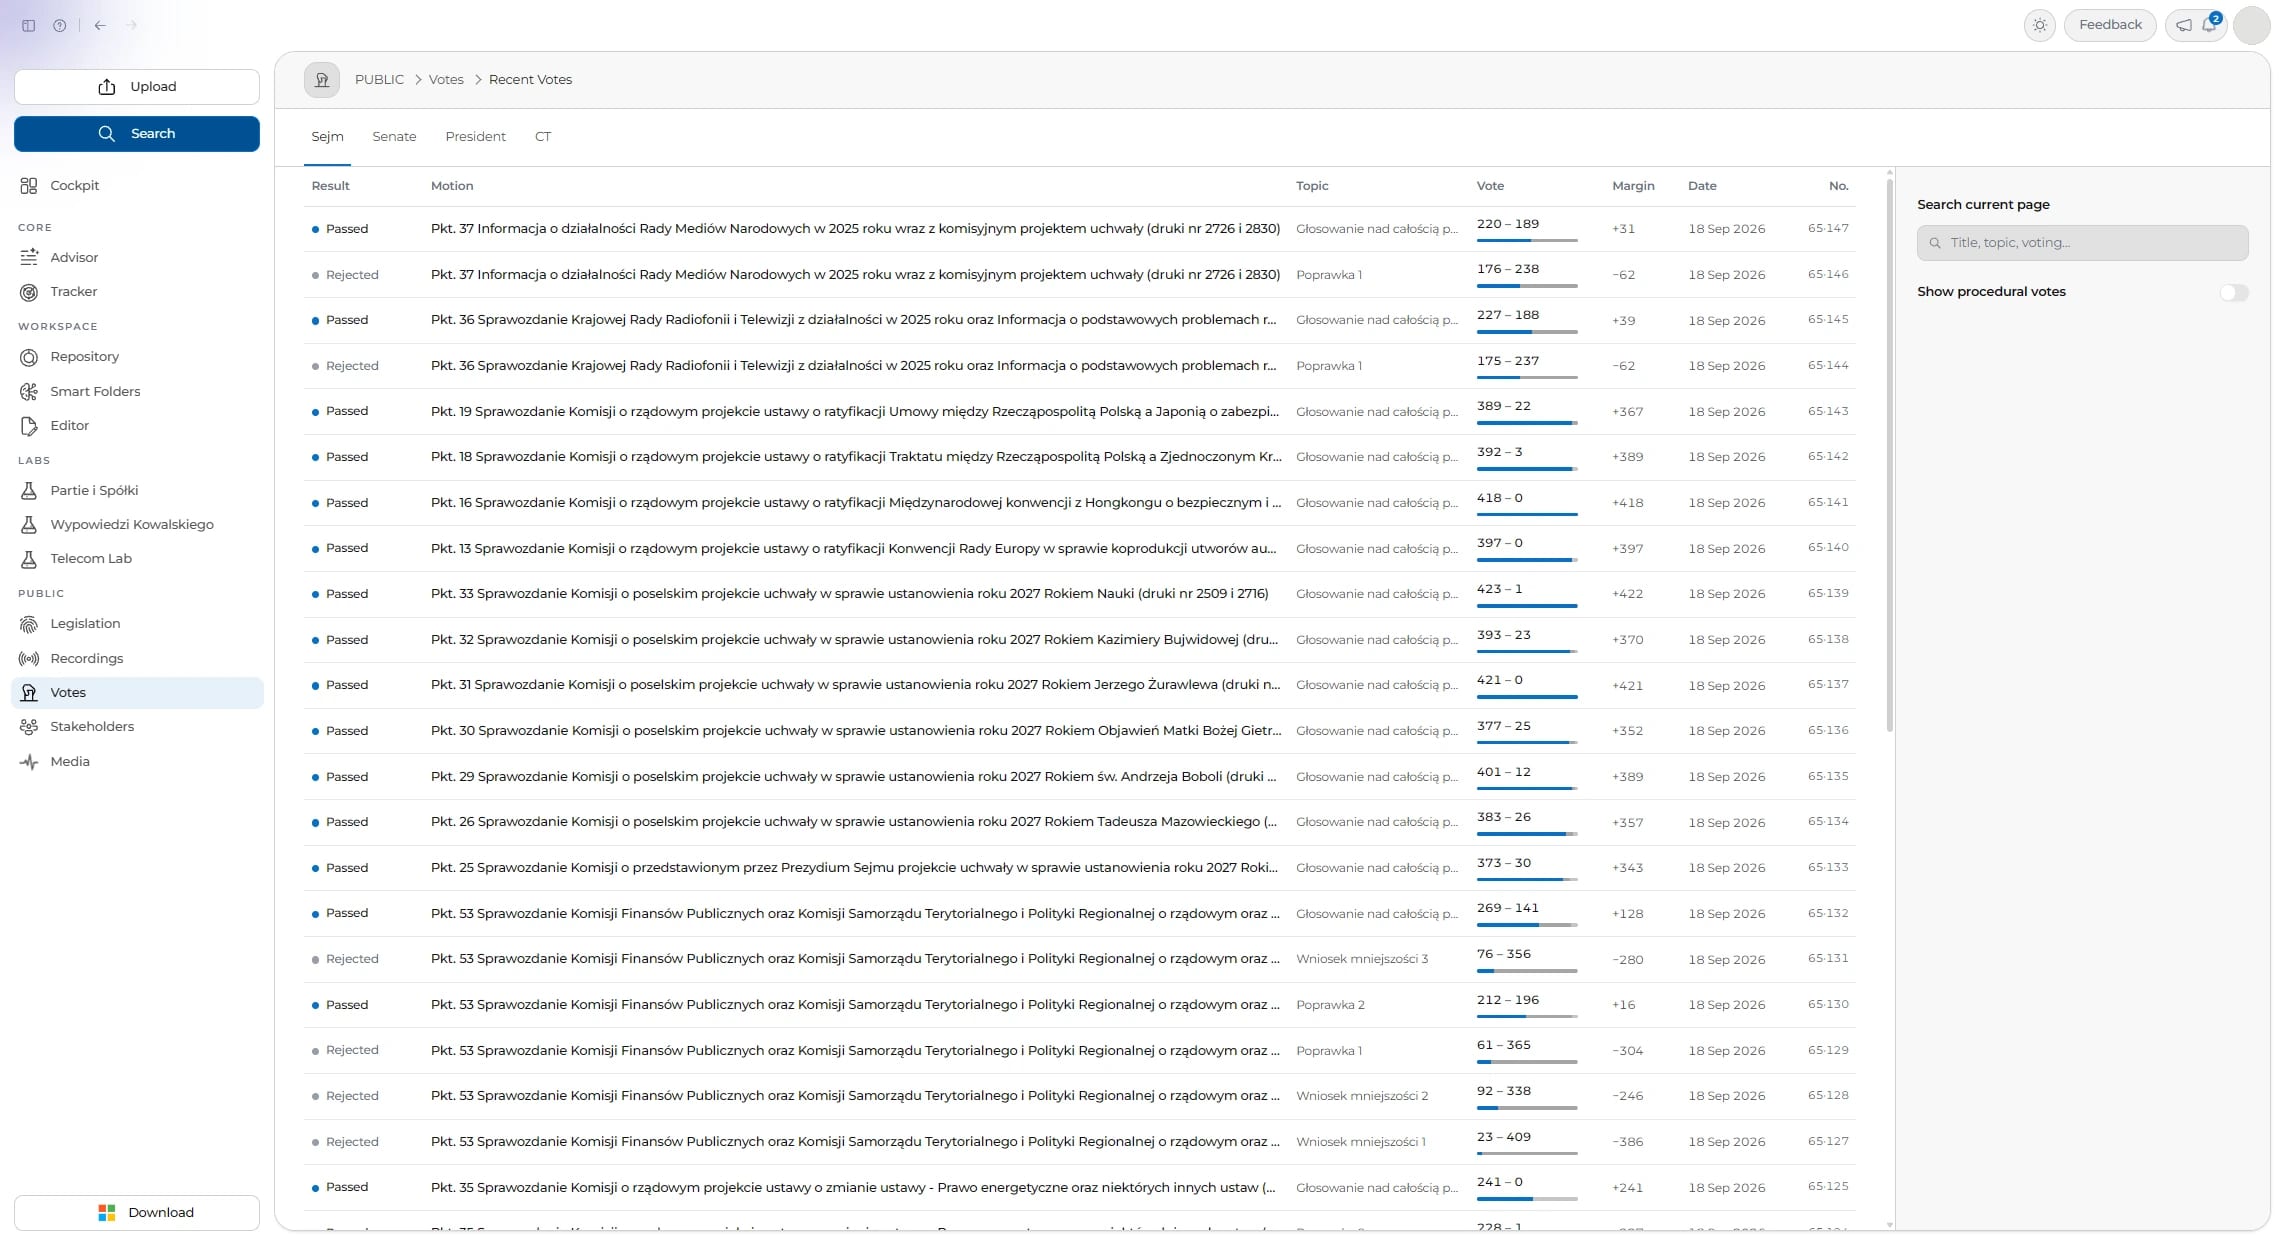This screenshot has height=1253, width=2293.
Task: Open Telecom Lab in the sidebar
Action: (137, 558)
